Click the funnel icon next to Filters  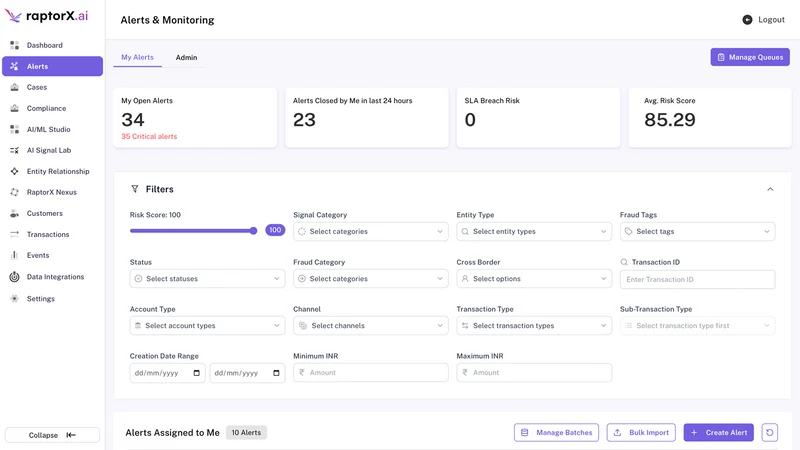coord(135,189)
